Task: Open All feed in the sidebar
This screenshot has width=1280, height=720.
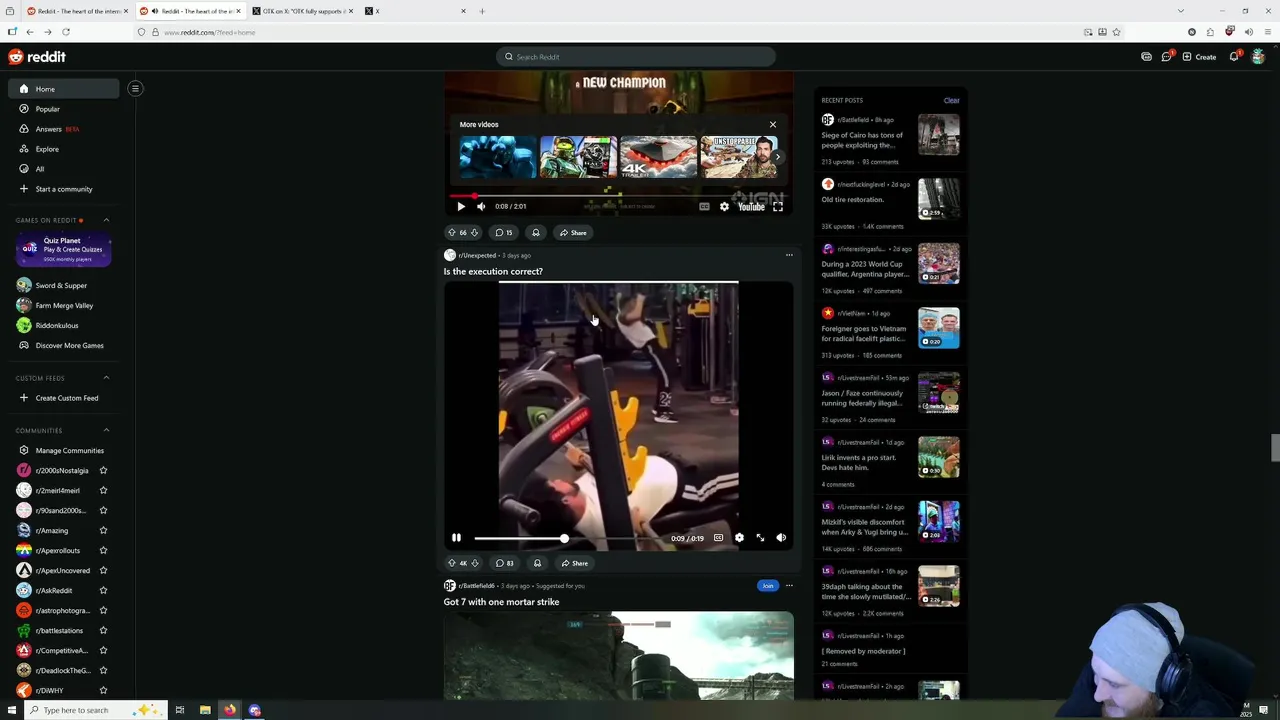Action: click(64, 169)
